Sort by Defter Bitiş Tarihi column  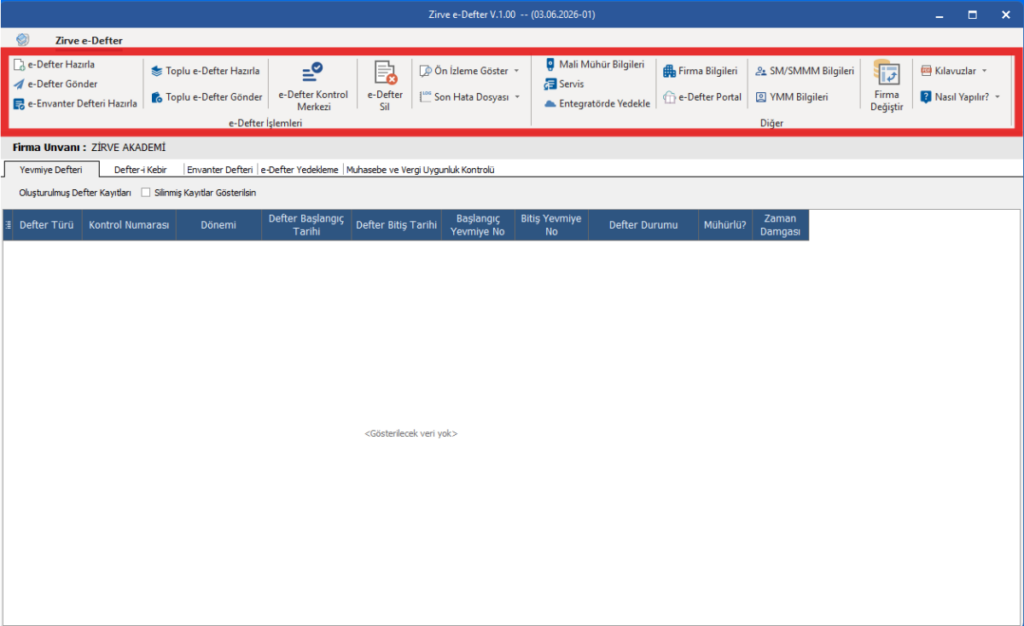[x=396, y=225]
